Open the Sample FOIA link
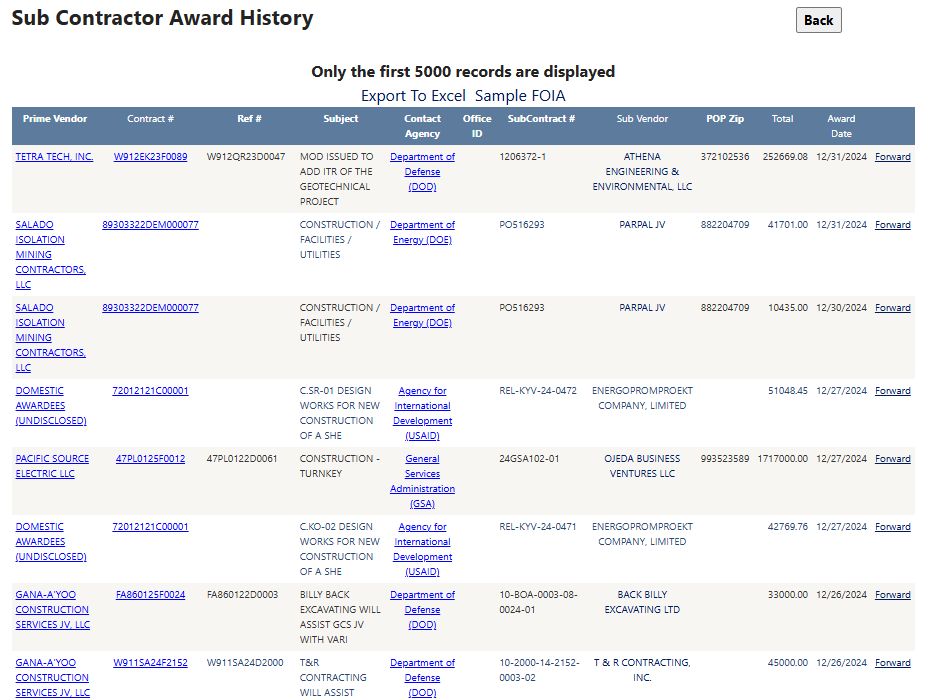Image resolution: width=940 pixels, height=700 pixels. (x=520, y=96)
